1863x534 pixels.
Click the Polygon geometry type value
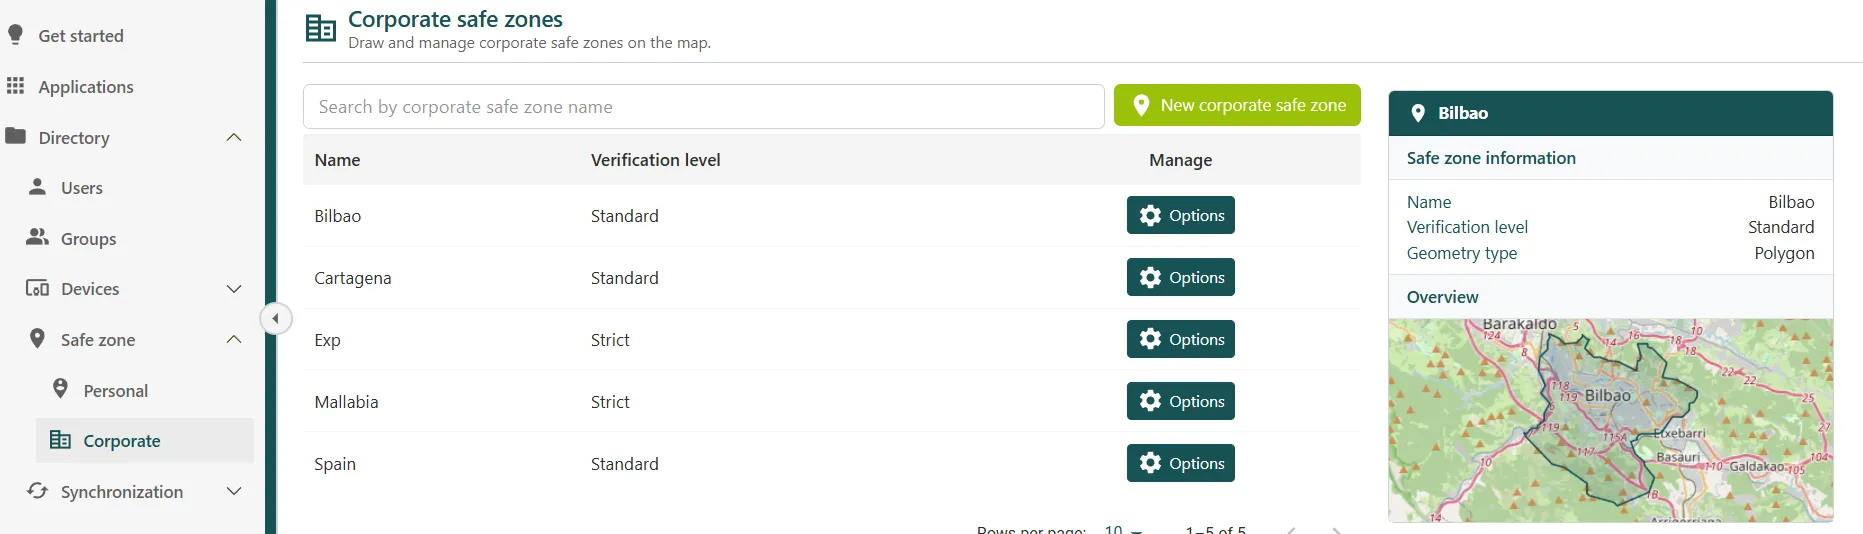point(1784,253)
